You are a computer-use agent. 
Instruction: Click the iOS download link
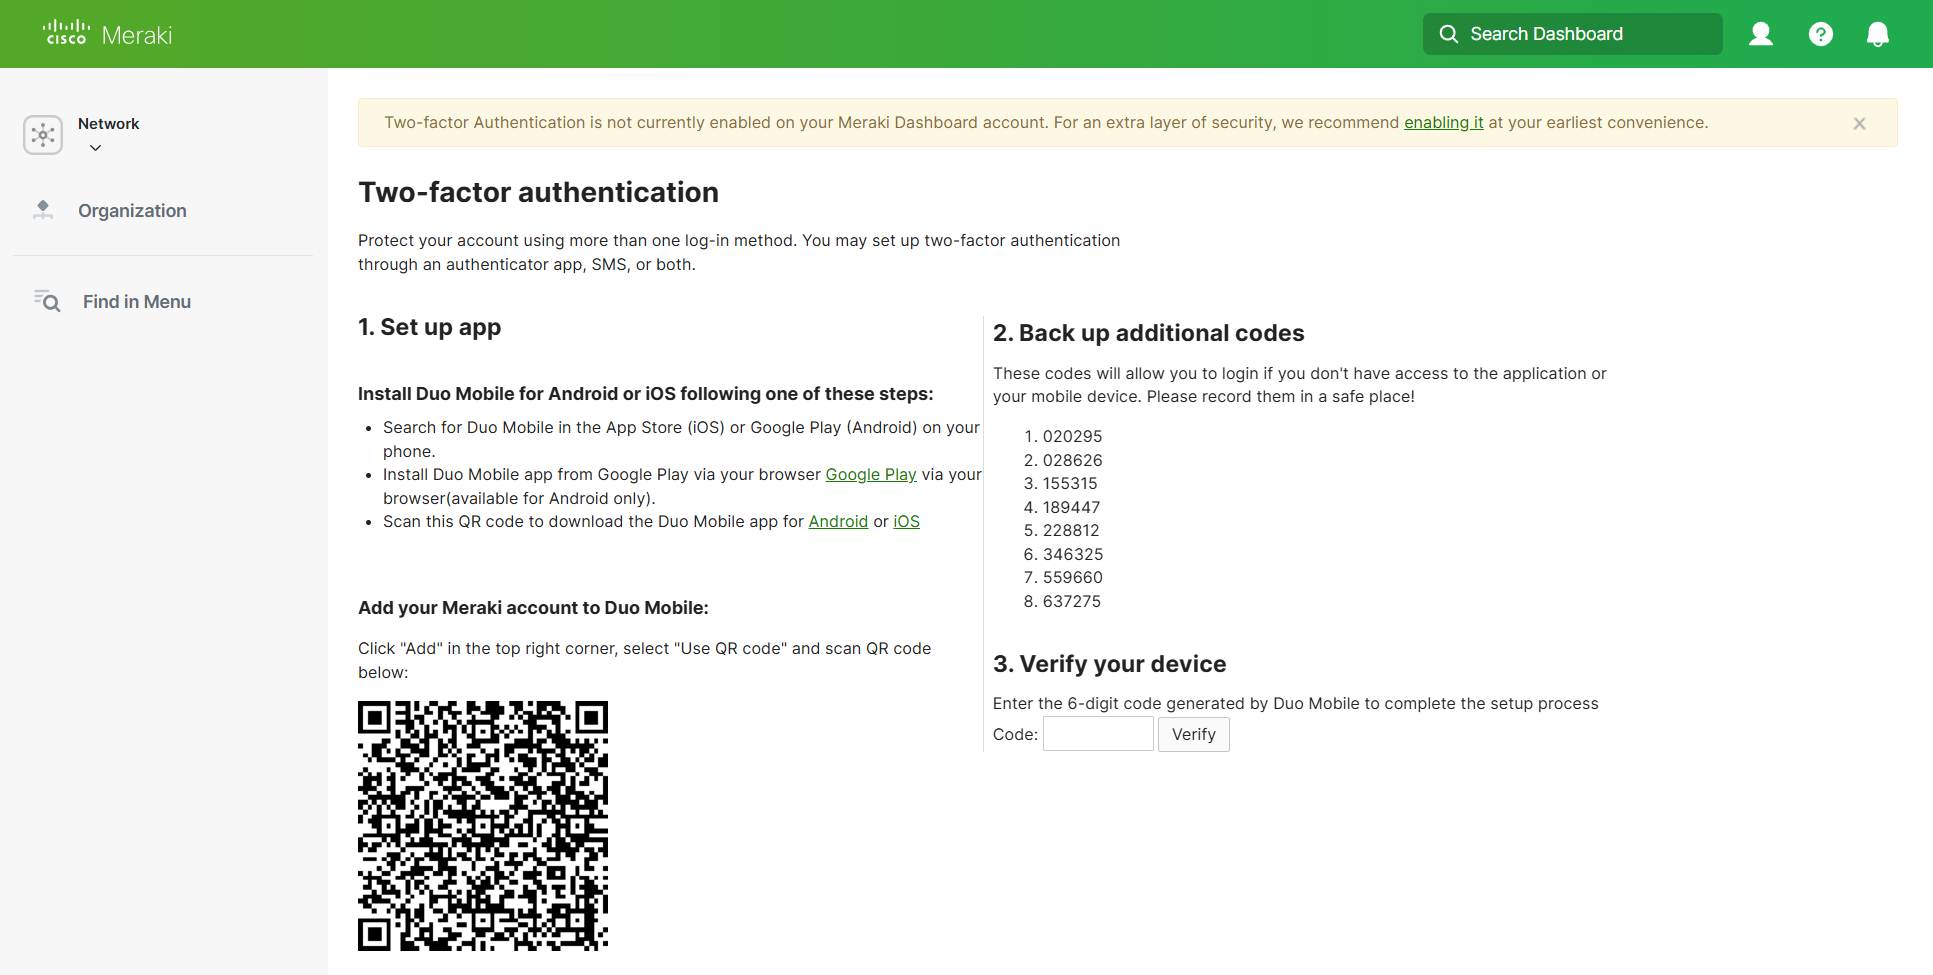click(x=906, y=522)
